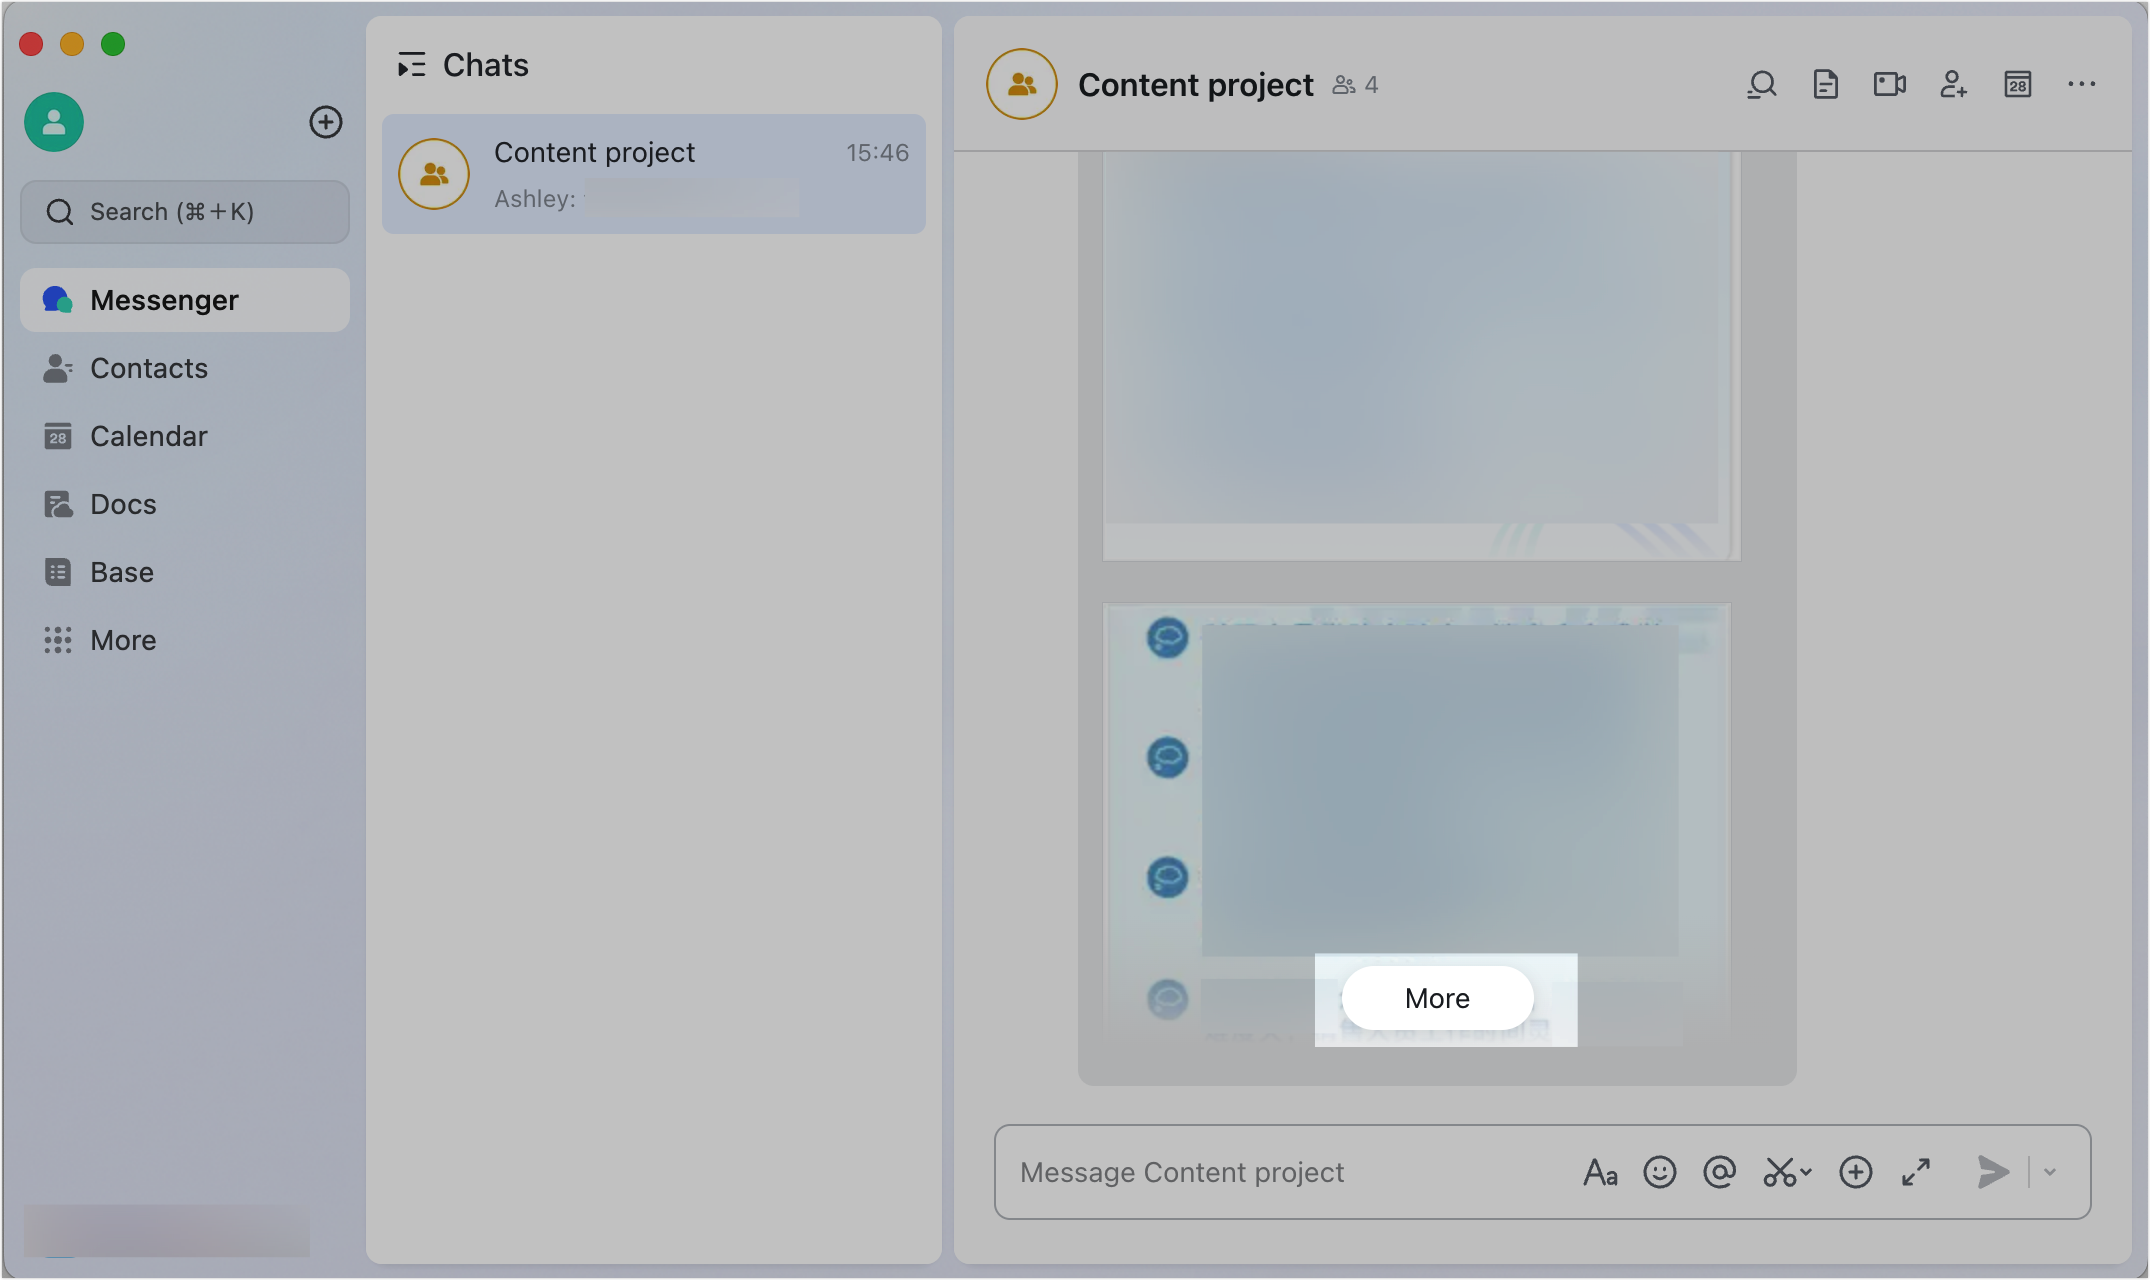Add members to Content project
Image resolution: width=2150 pixels, height=1280 pixels.
[x=1954, y=85]
